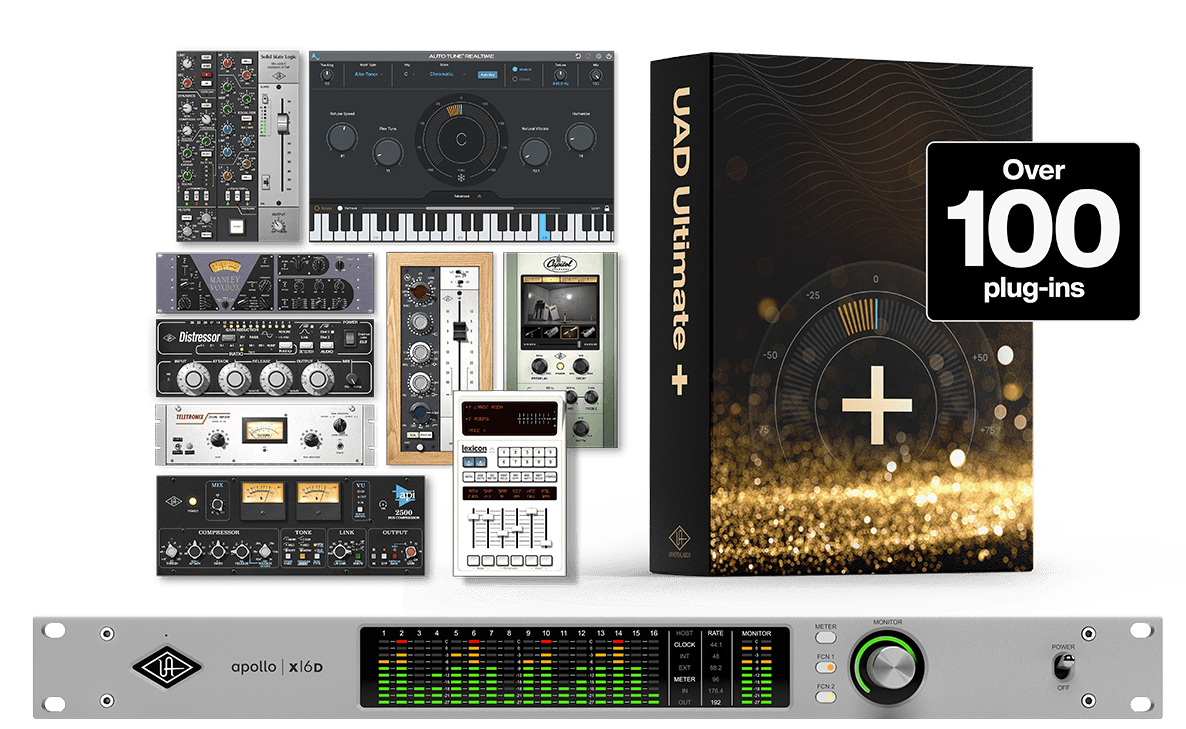The height and width of the screenshot is (729, 1186).
Task: Click the undo icon in Auto-Tune header
Action: tap(578, 56)
